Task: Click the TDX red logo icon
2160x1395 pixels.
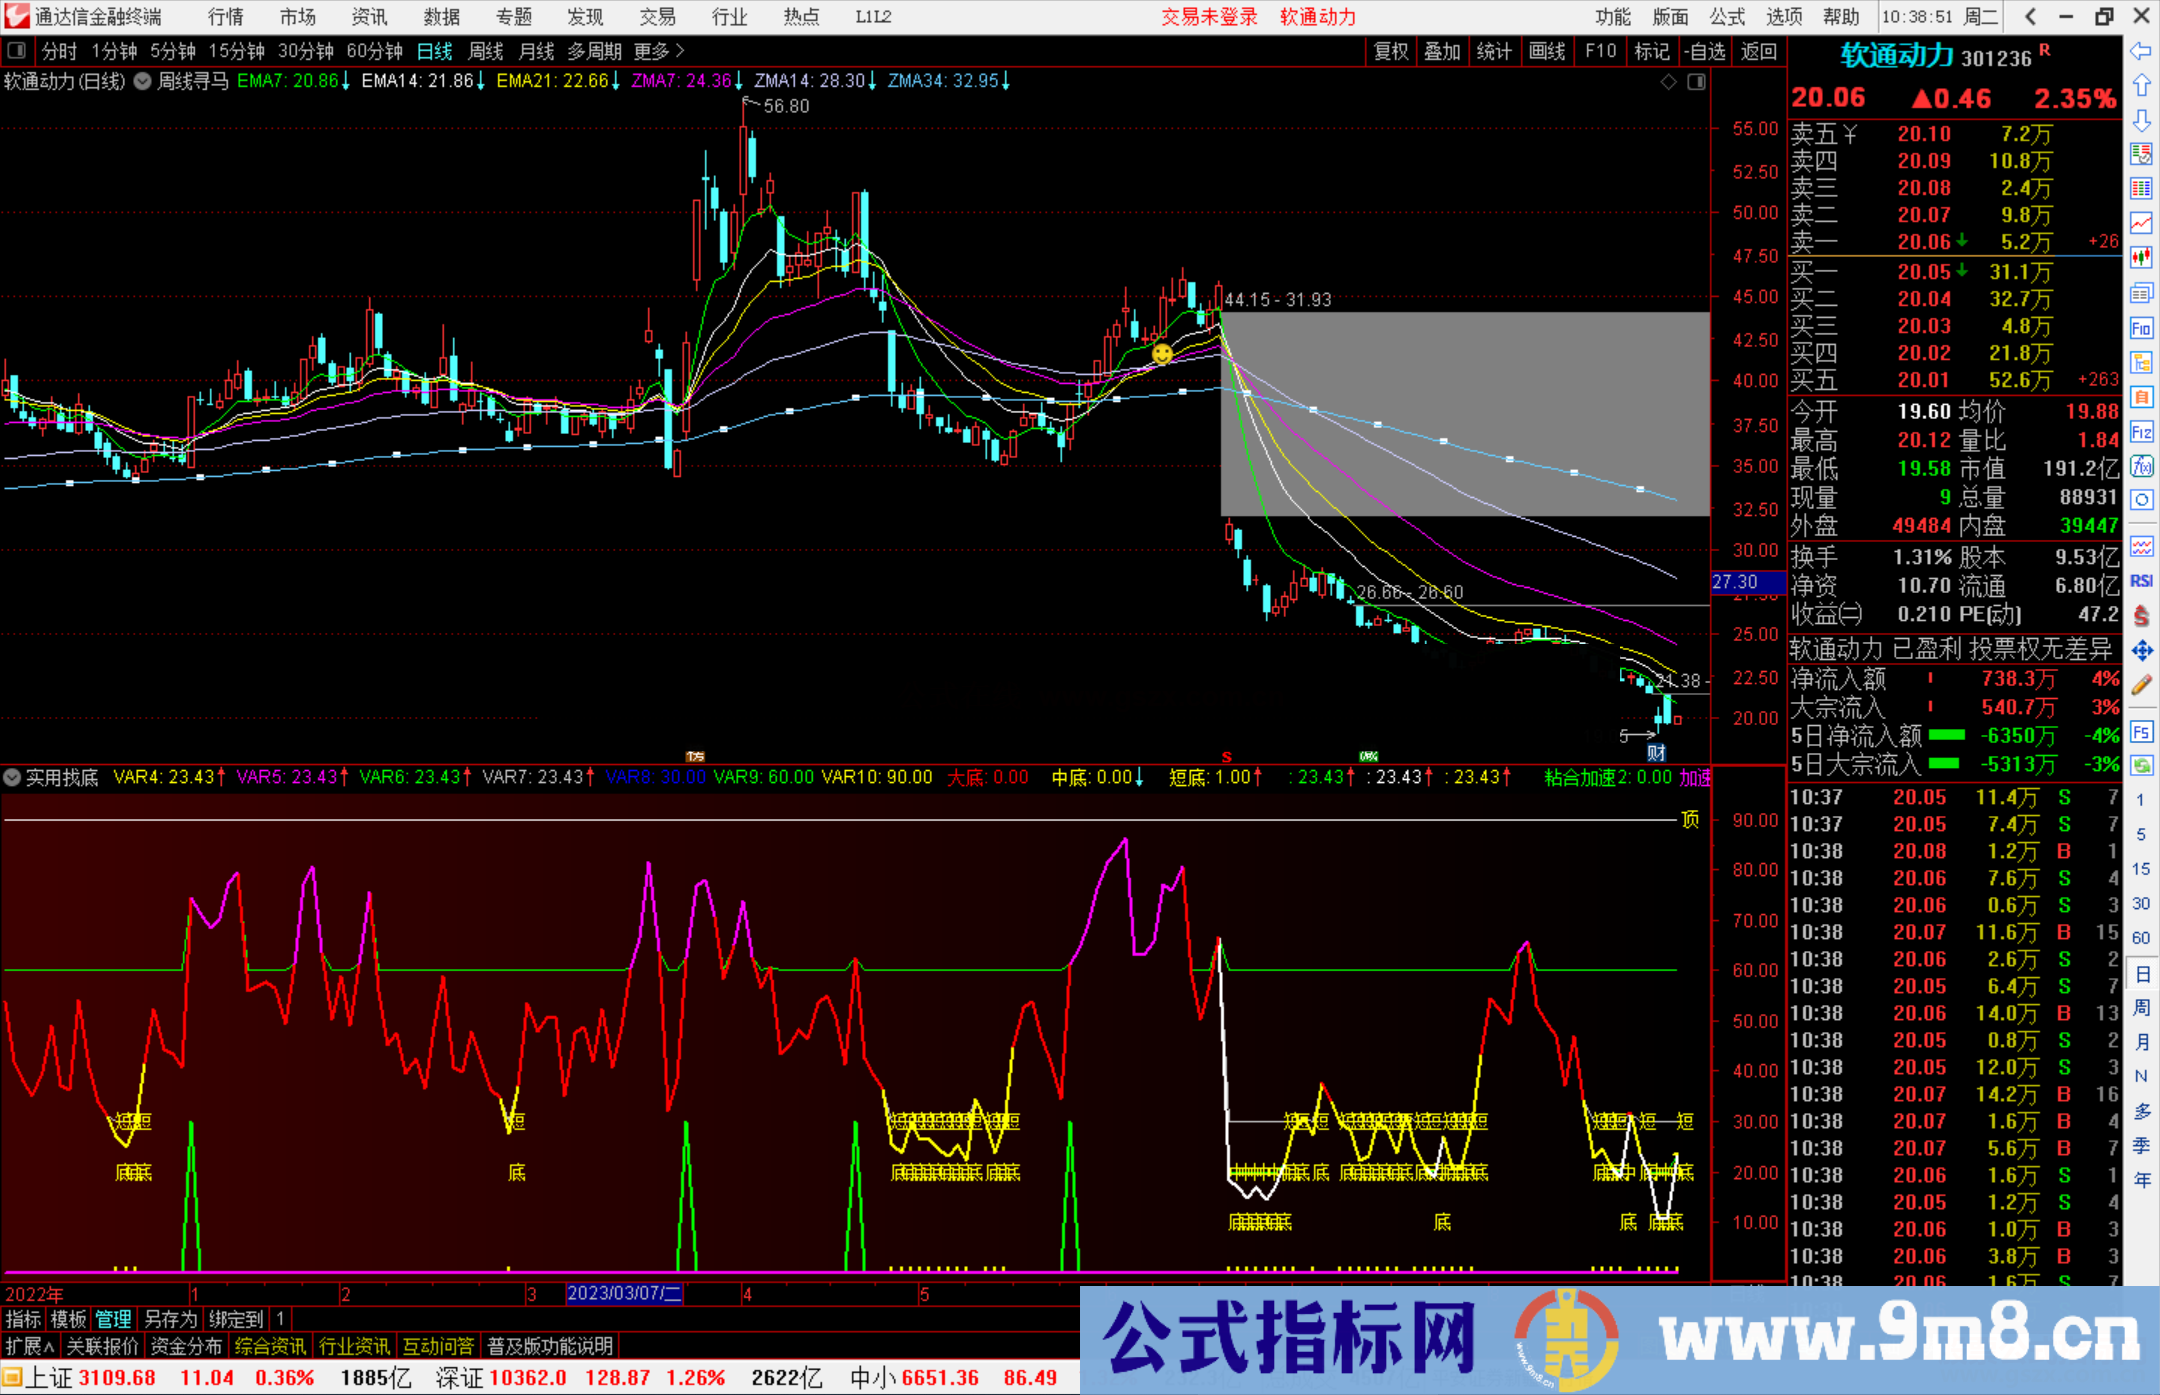Action: click(x=17, y=16)
